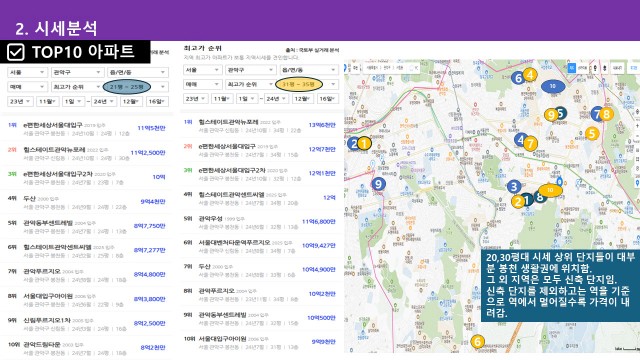This screenshot has width=640, height=360.
Task: Open the 신림푸르지오1차 9위 listing
Action: (x=87, y=324)
